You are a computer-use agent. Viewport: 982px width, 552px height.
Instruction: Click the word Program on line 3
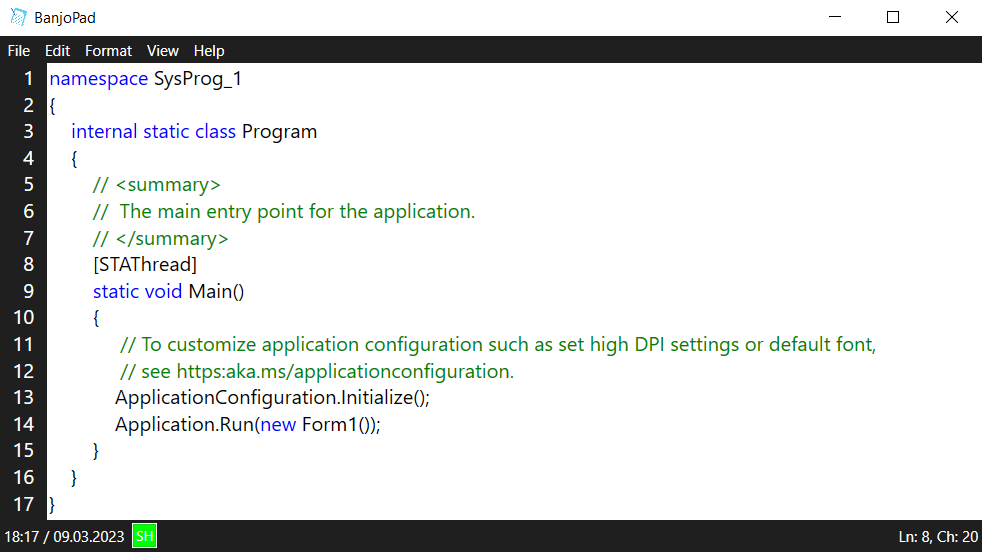[x=279, y=132]
